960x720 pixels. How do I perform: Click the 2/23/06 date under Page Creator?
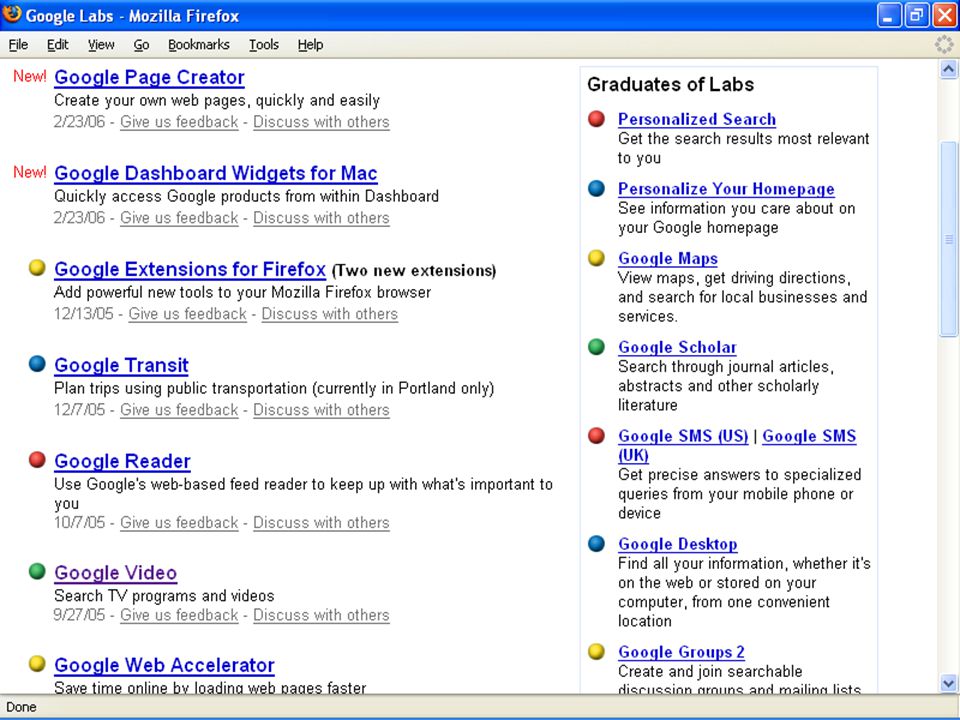[x=80, y=122]
